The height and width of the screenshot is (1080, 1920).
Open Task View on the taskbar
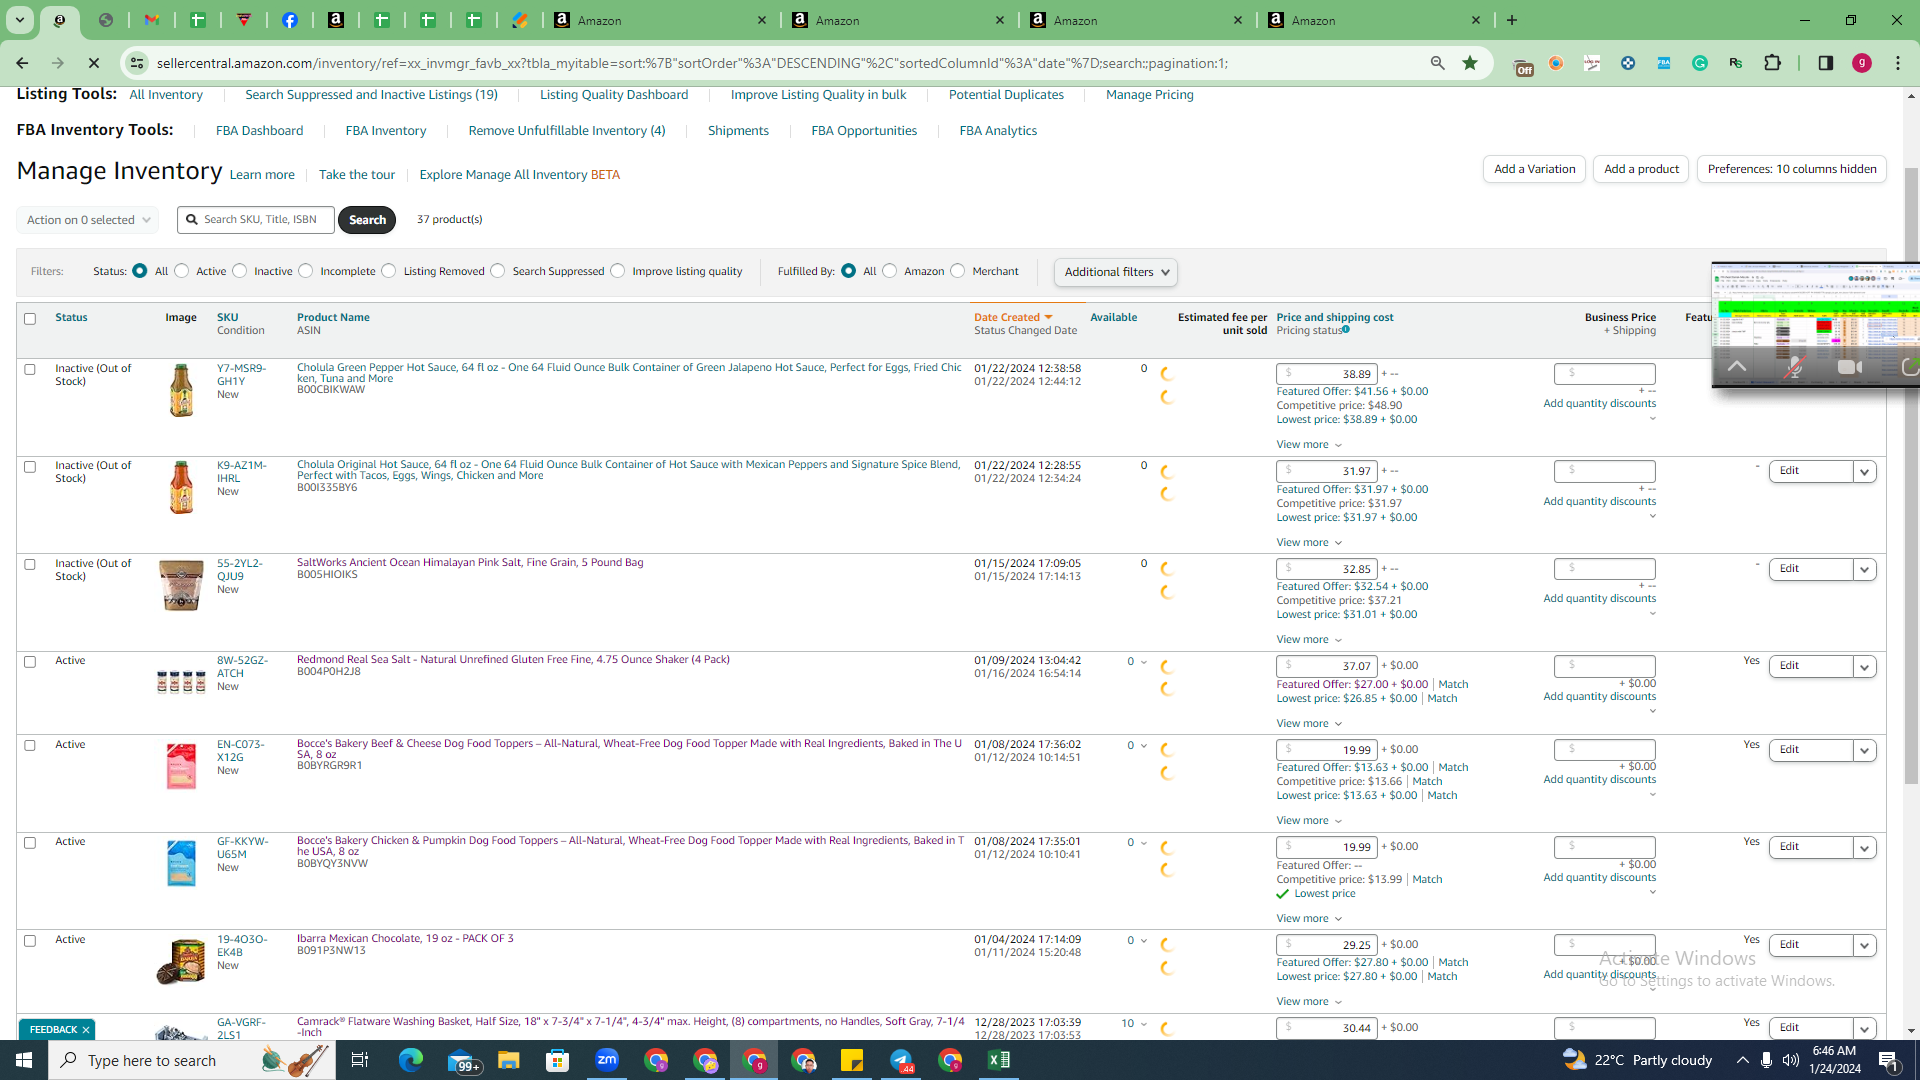tap(360, 1060)
